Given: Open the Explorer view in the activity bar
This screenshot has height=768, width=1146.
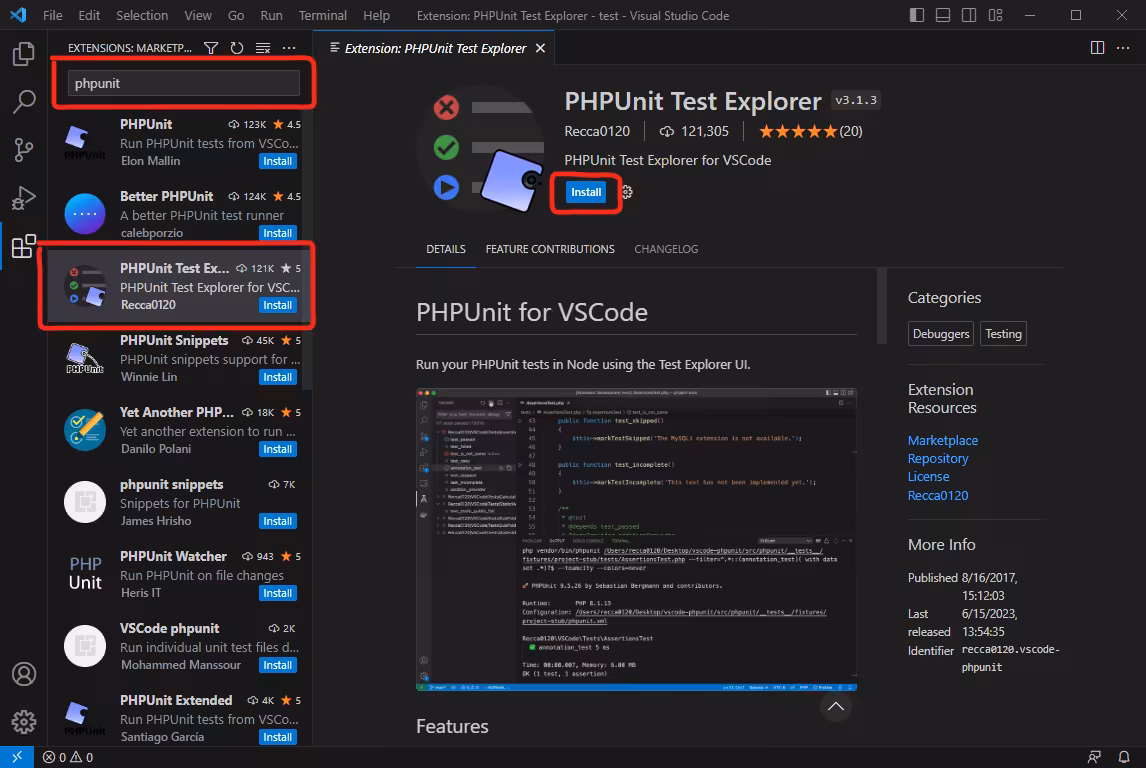Looking at the screenshot, I should pyautogui.click(x=23, y=53).
